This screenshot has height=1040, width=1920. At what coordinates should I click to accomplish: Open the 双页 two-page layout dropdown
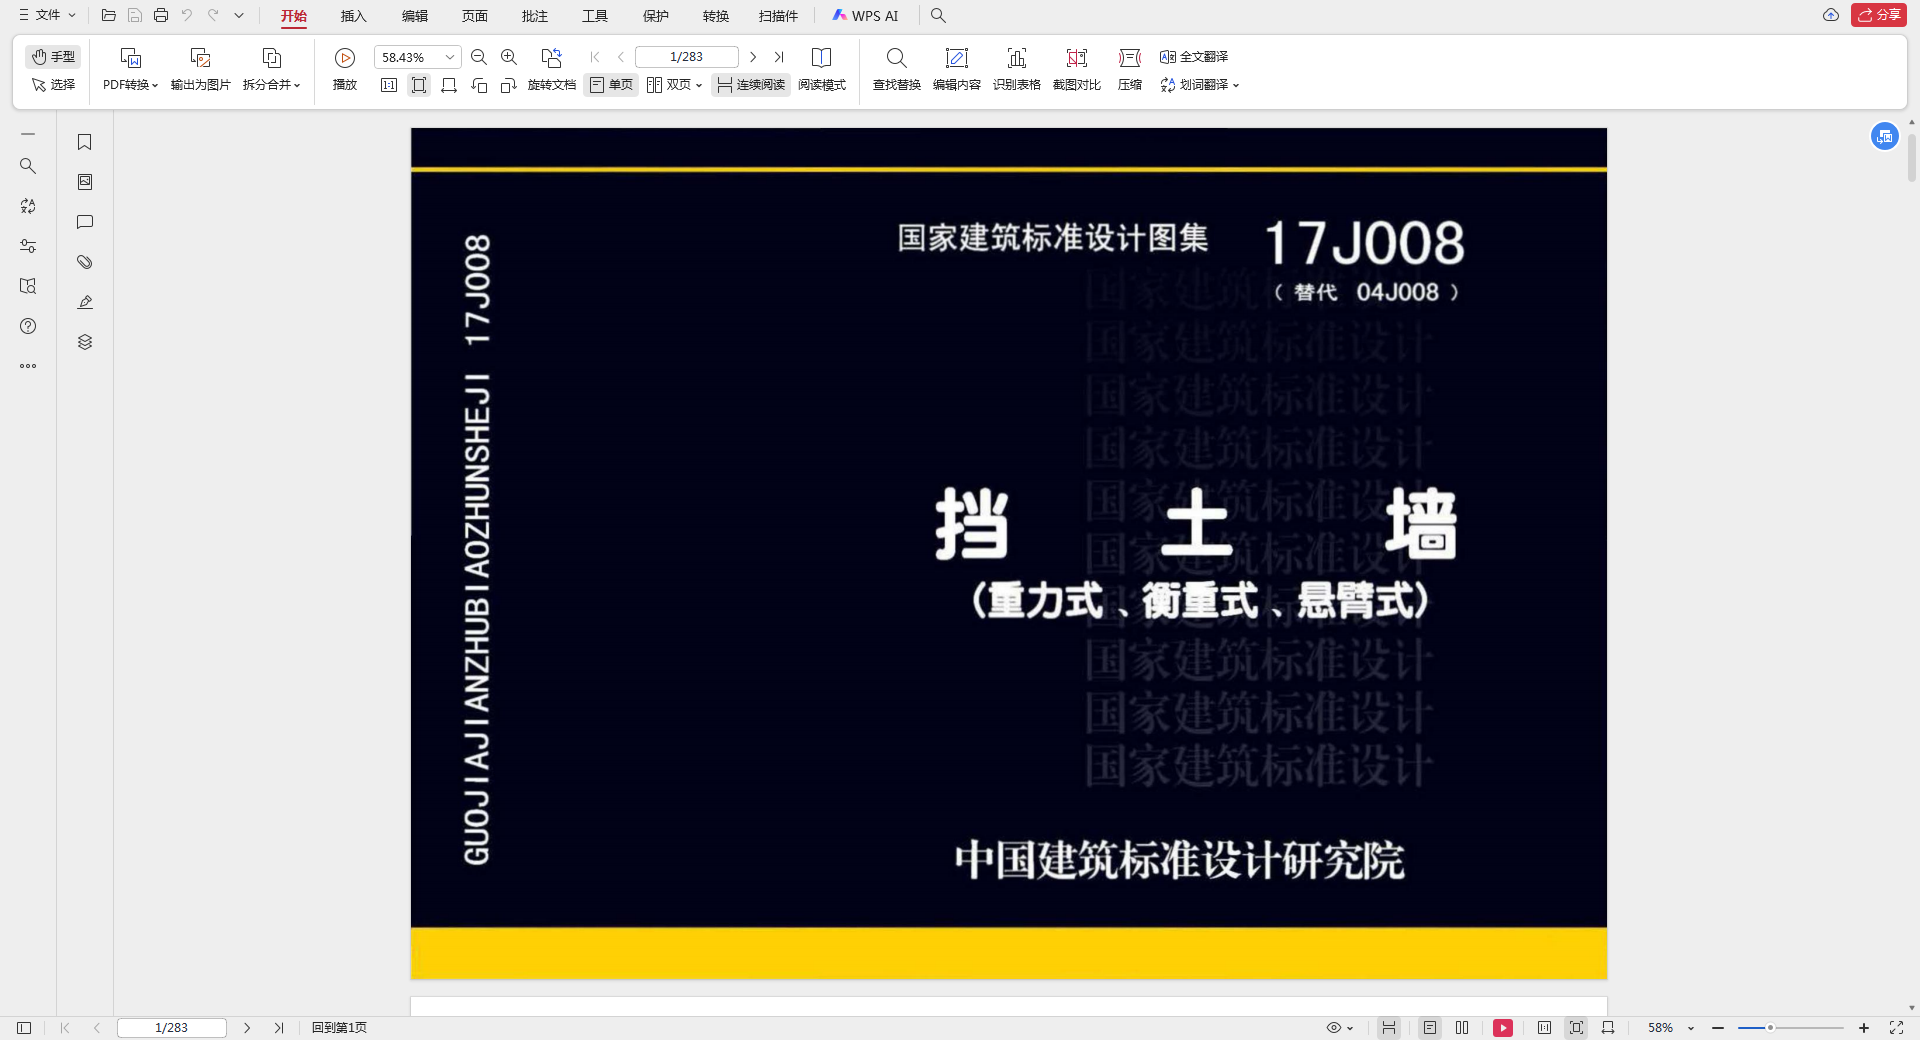click(674, 85)
